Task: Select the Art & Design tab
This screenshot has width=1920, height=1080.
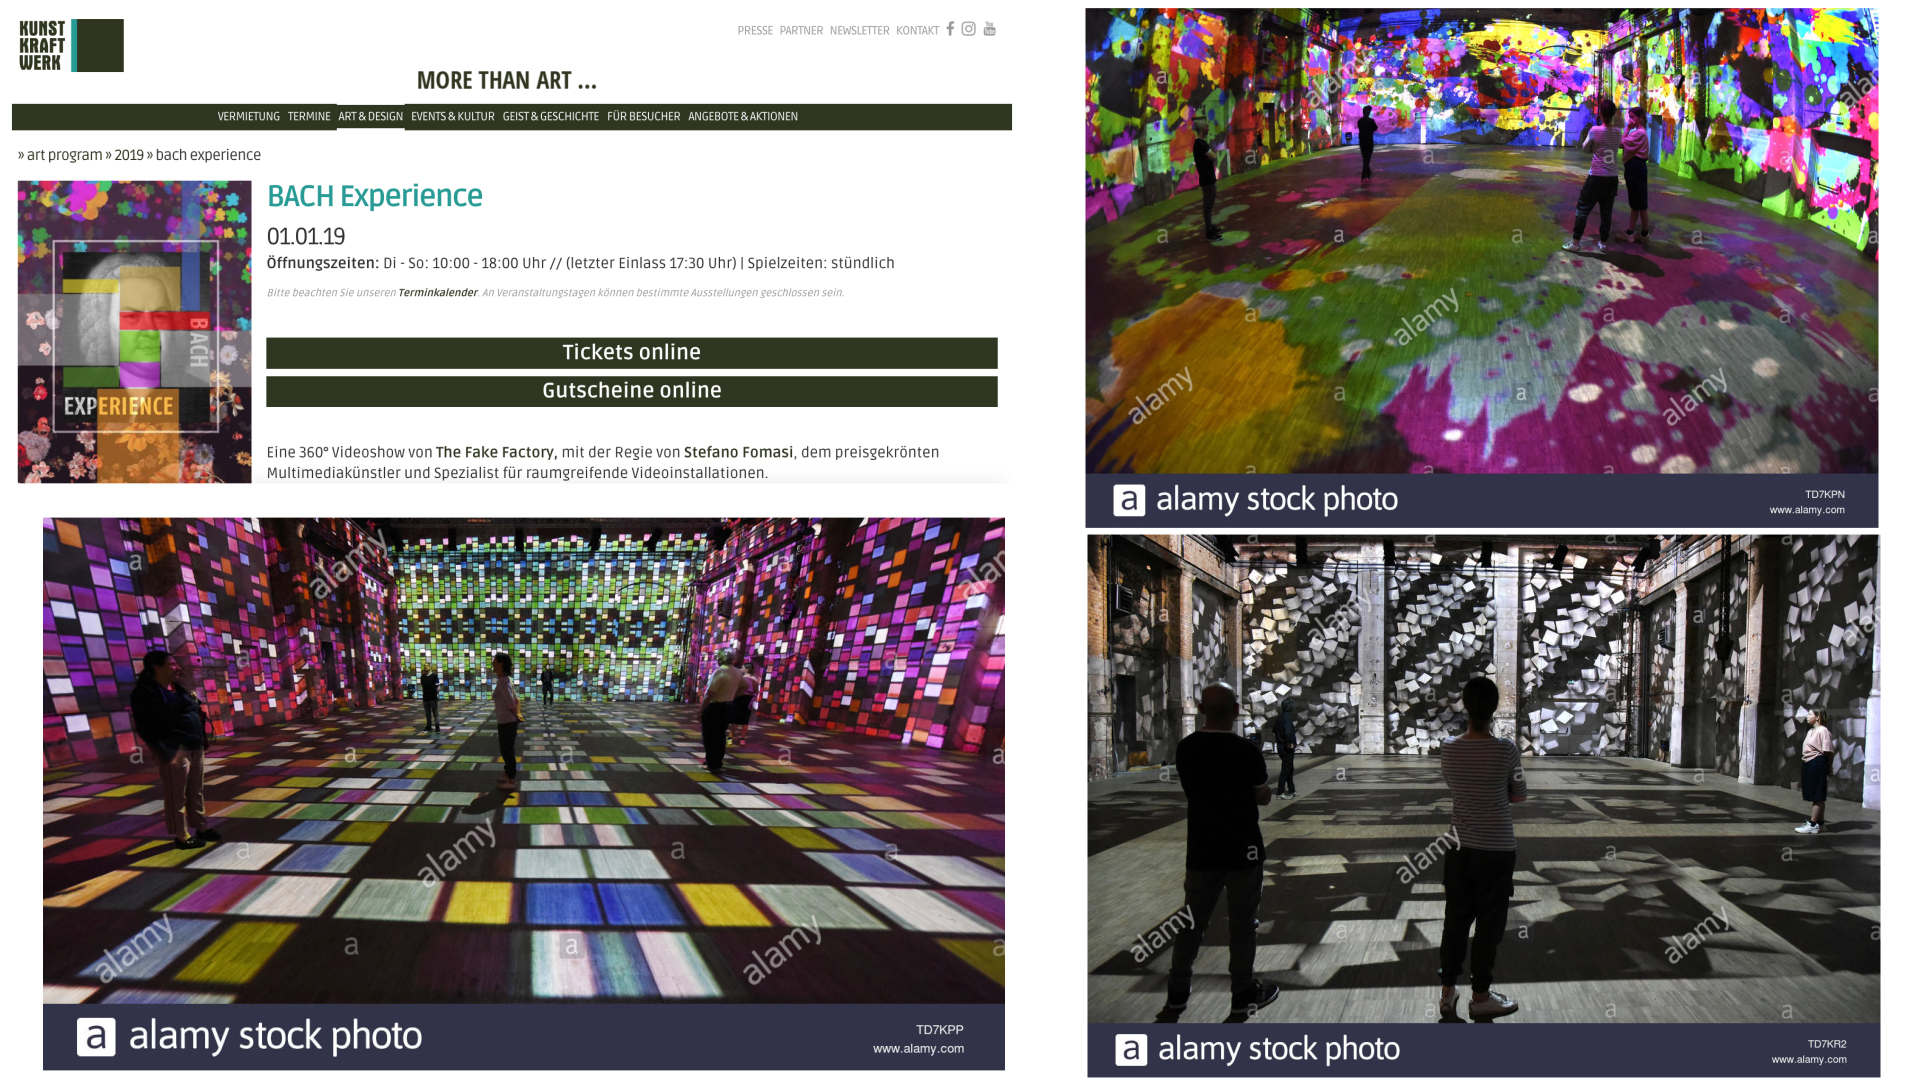Action: click(370, 117)
